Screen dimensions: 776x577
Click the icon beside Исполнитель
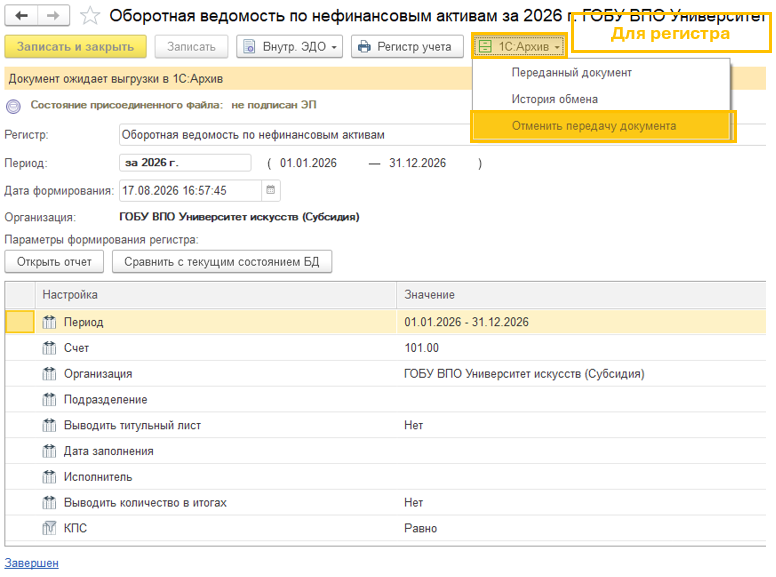point(49,477)
